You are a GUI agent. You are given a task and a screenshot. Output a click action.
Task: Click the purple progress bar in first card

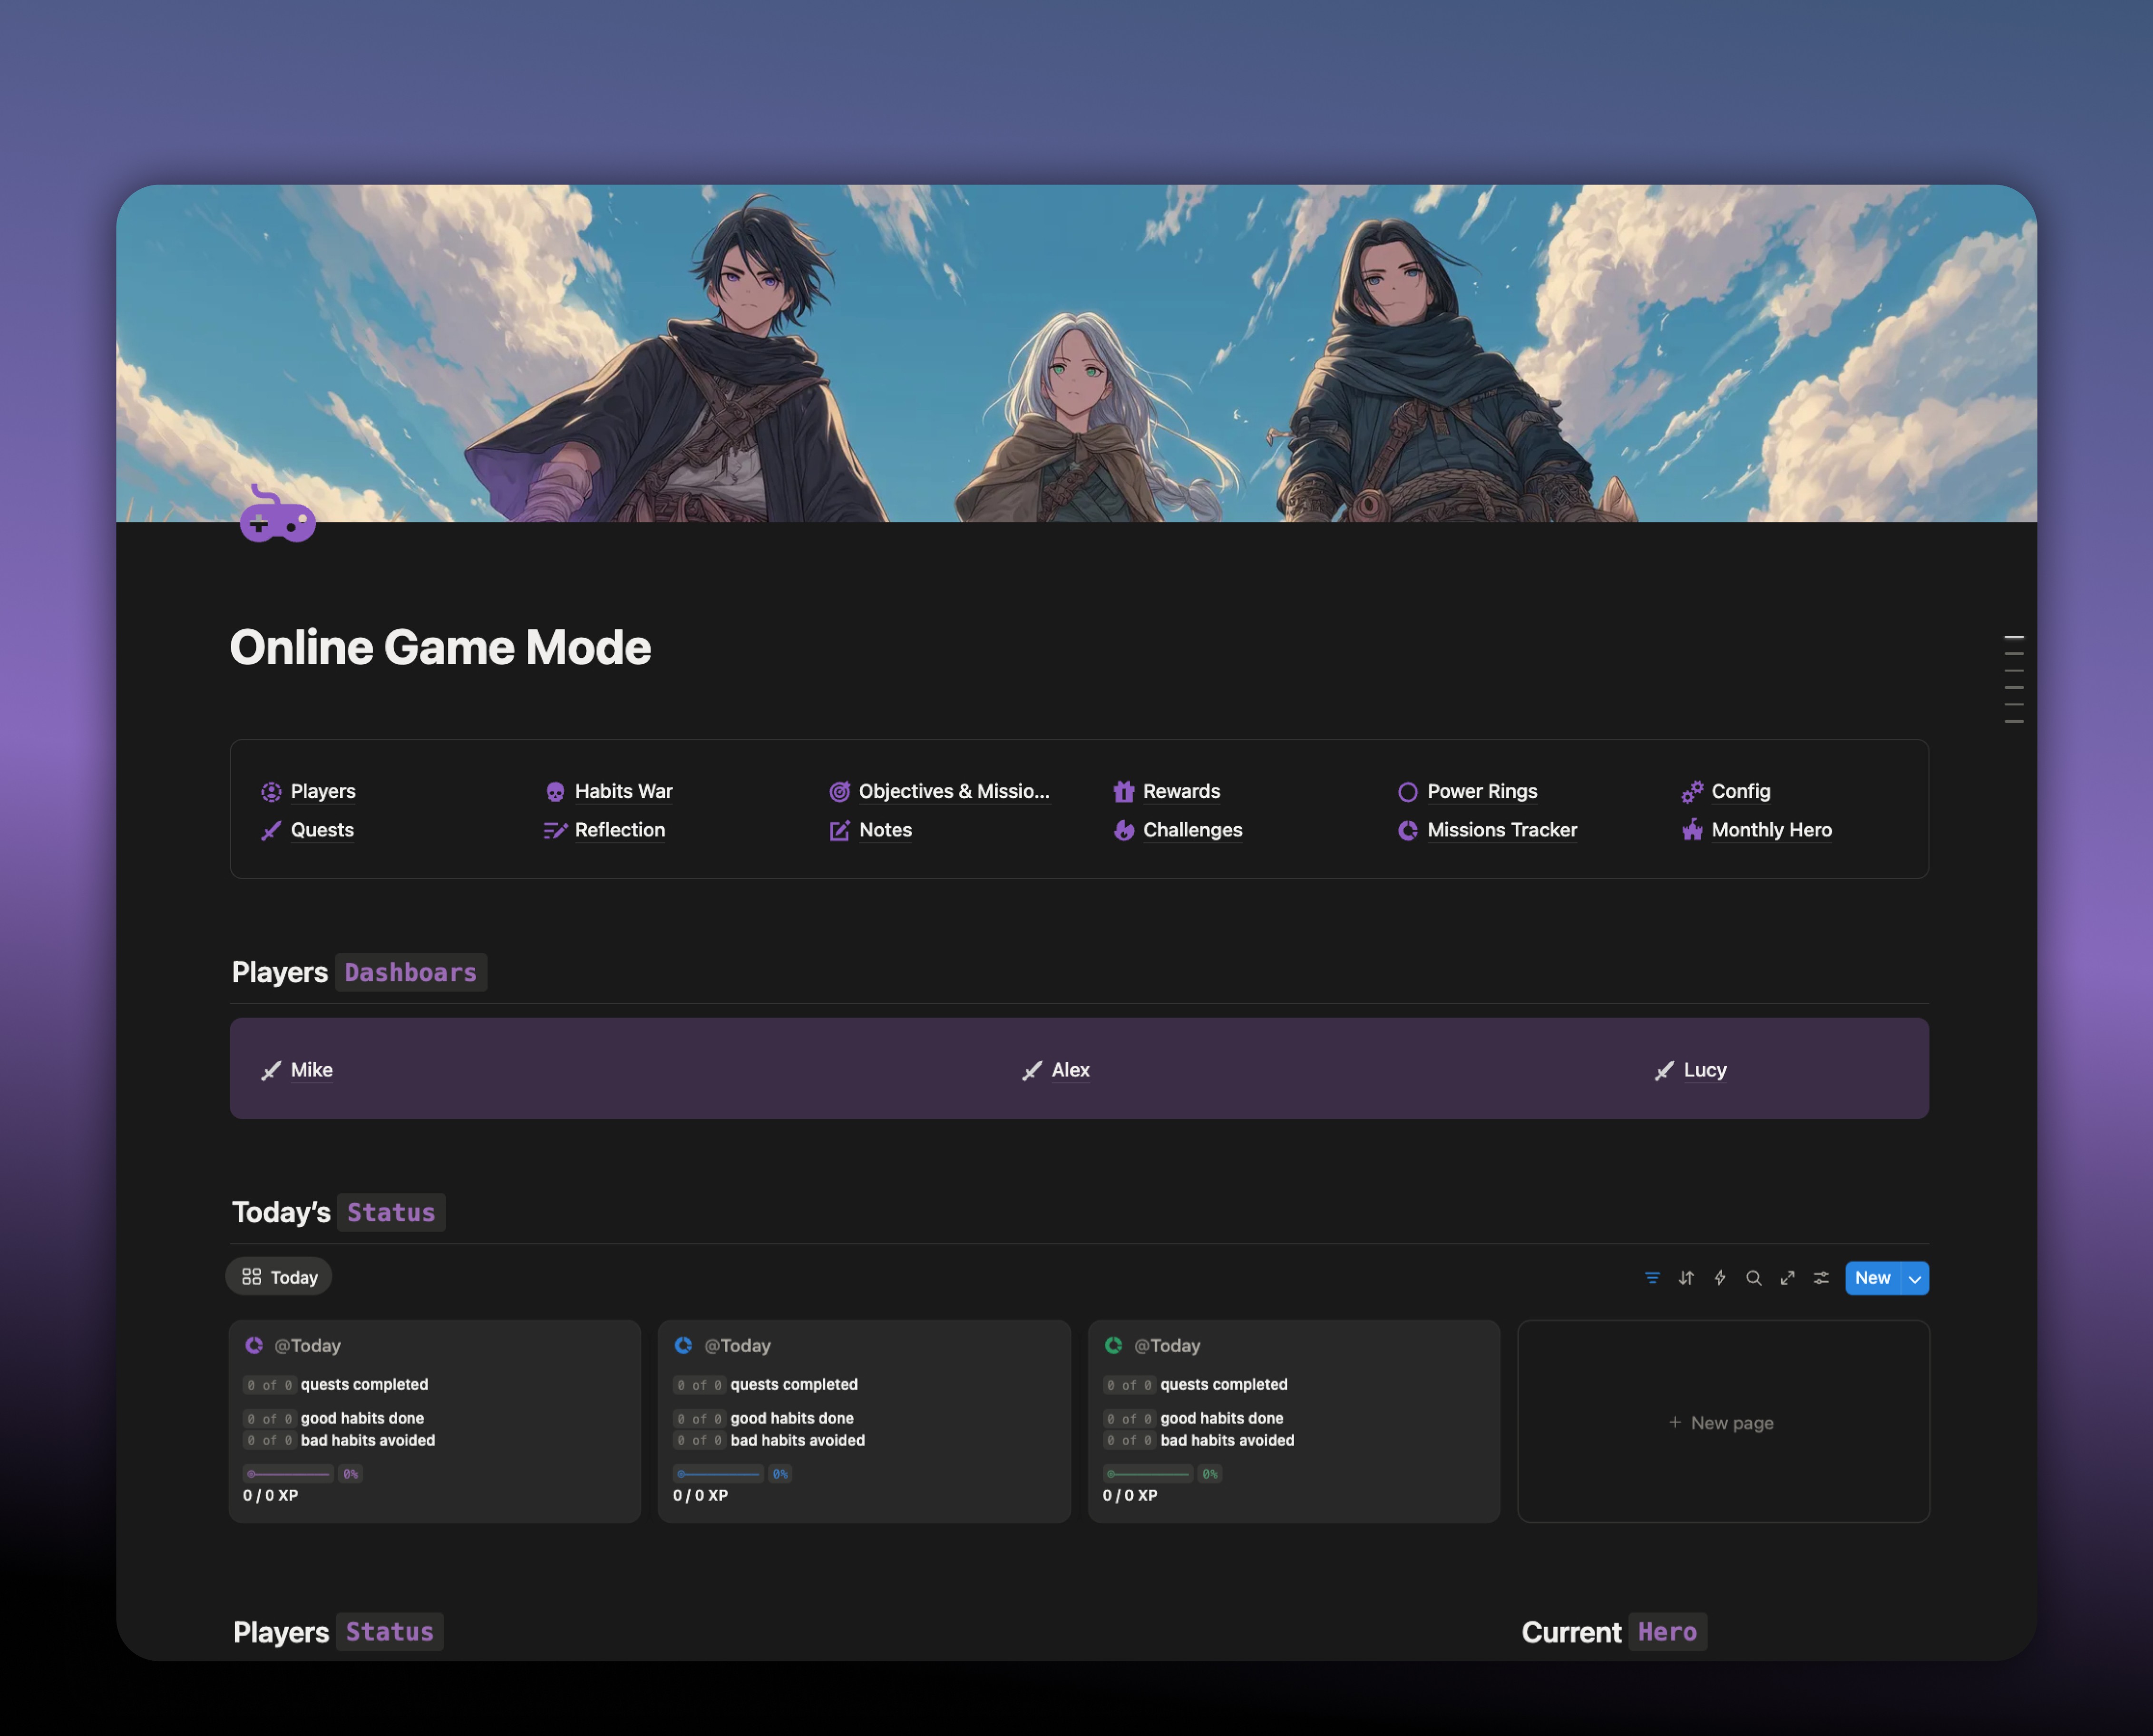(x=288, y=1474)
